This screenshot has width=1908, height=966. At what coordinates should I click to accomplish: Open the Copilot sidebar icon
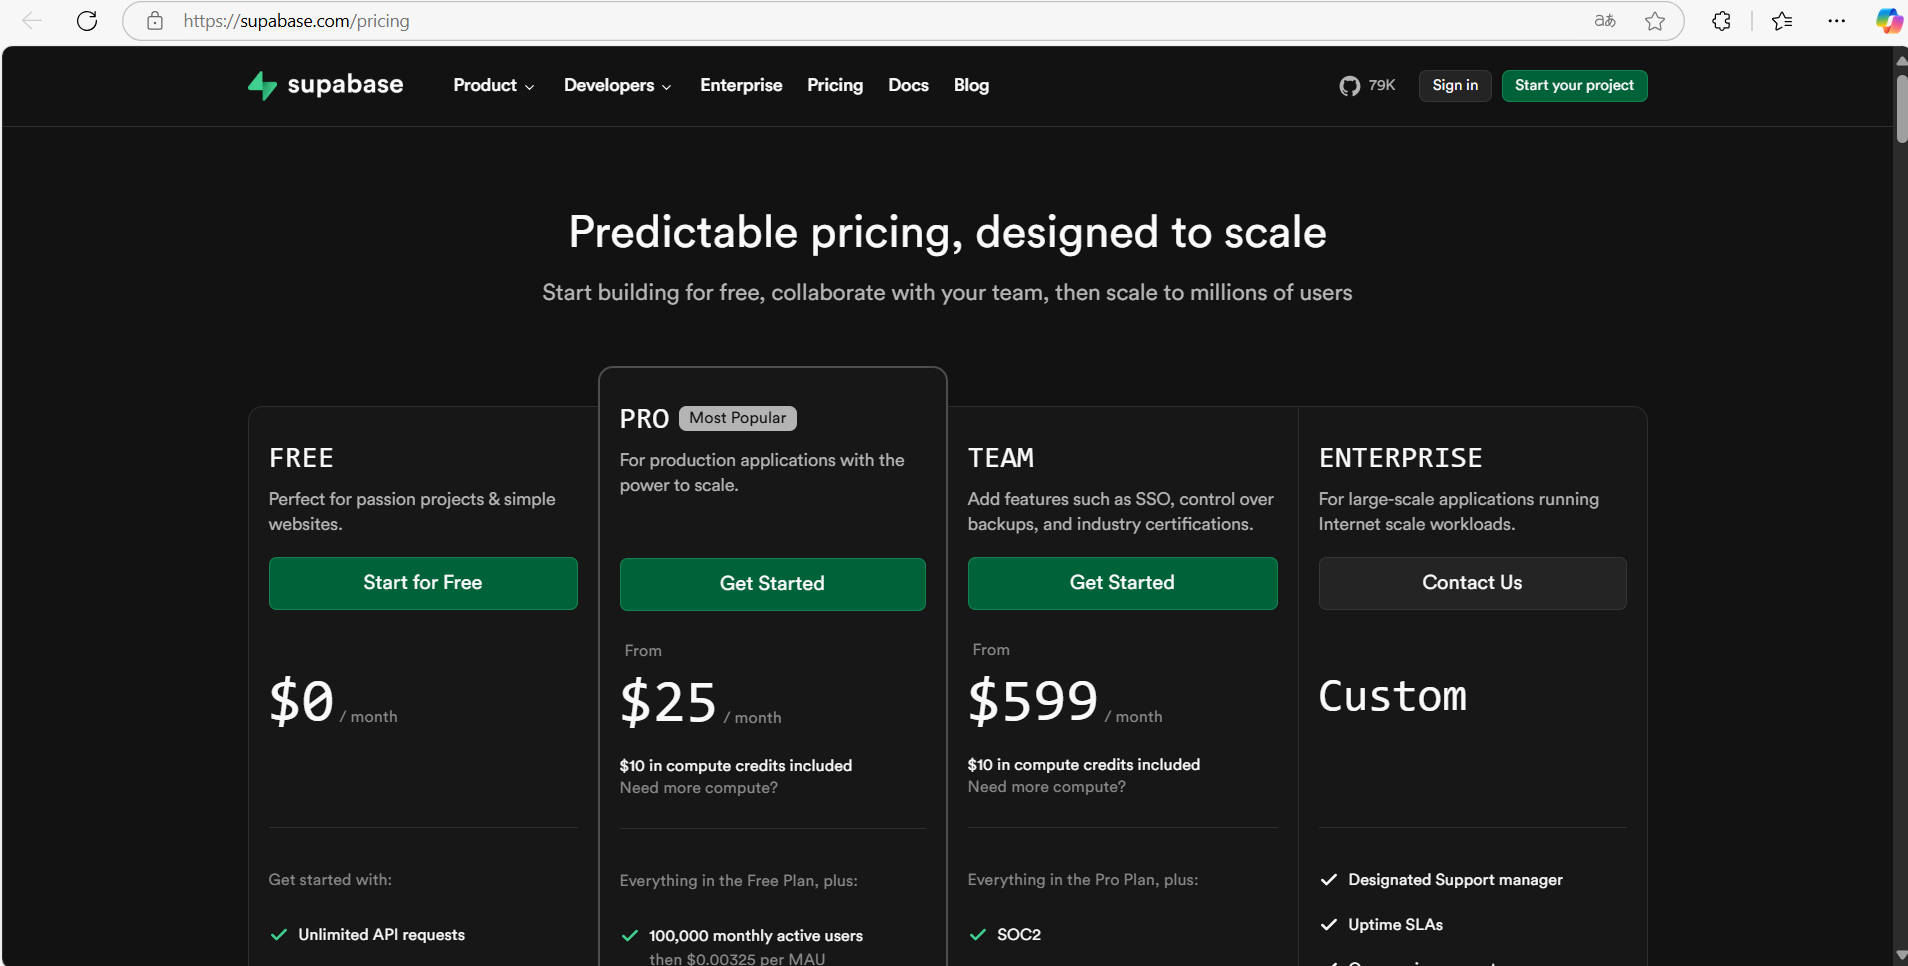coord(1888,21)
